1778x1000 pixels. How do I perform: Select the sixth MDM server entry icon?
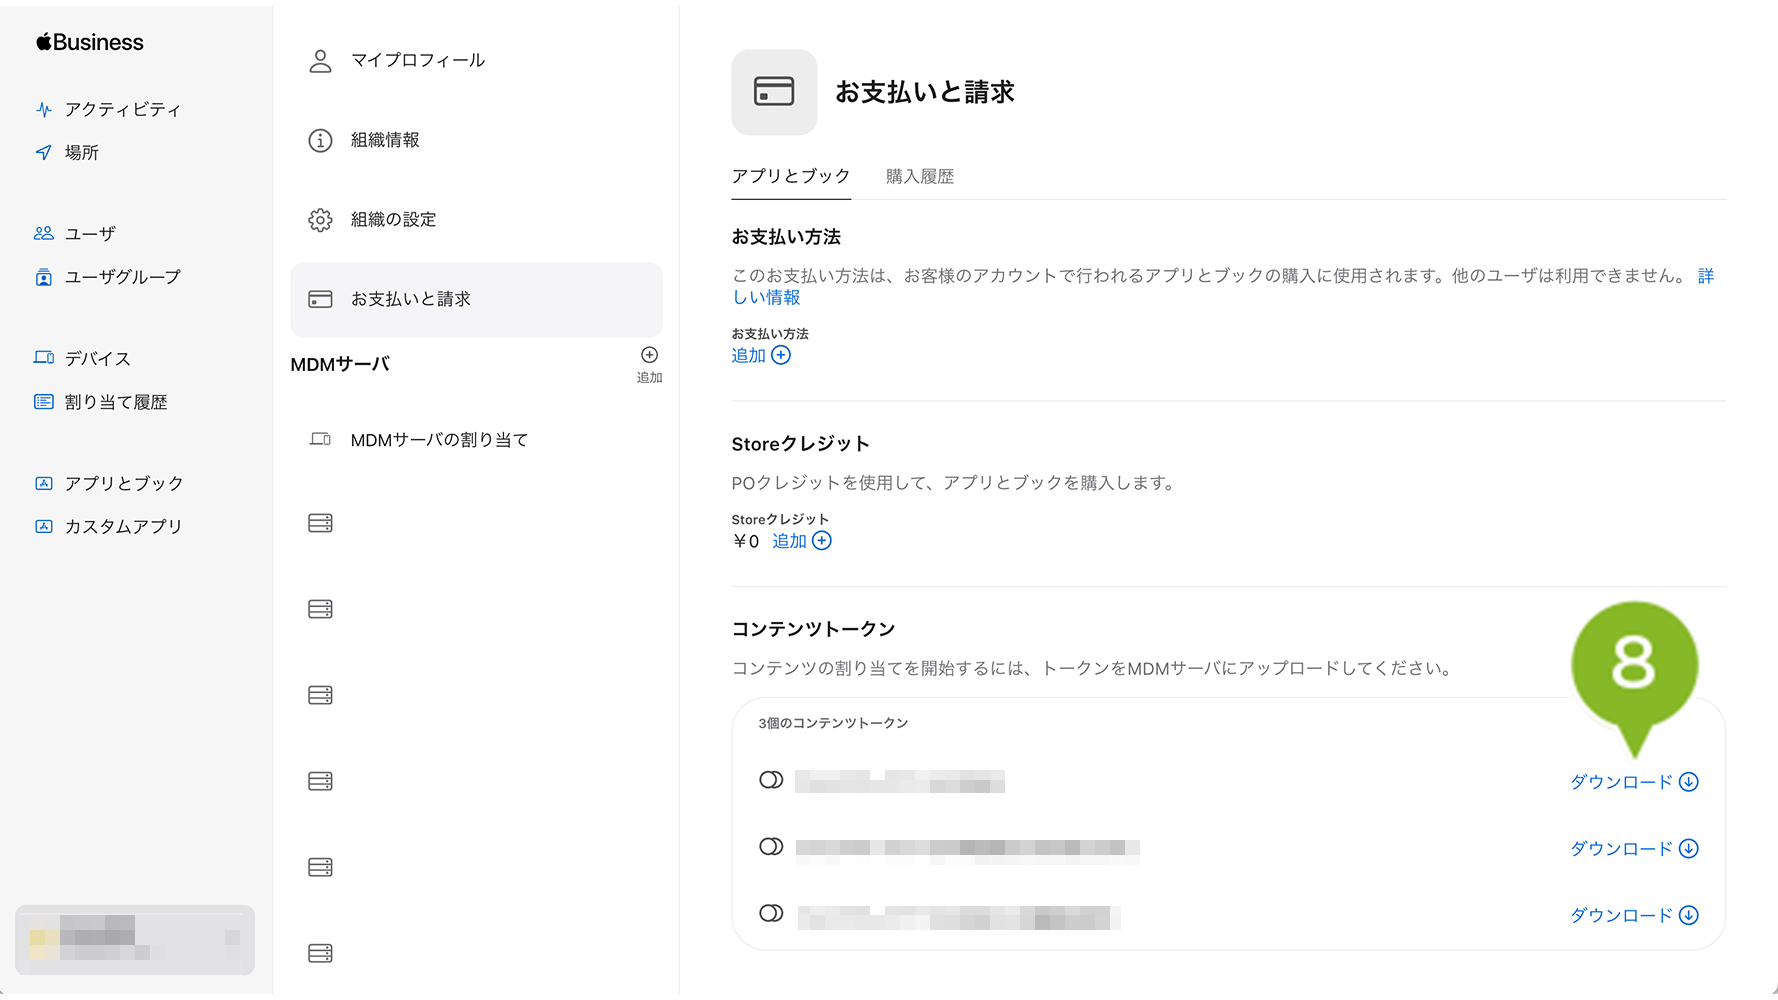pos(320,953)
